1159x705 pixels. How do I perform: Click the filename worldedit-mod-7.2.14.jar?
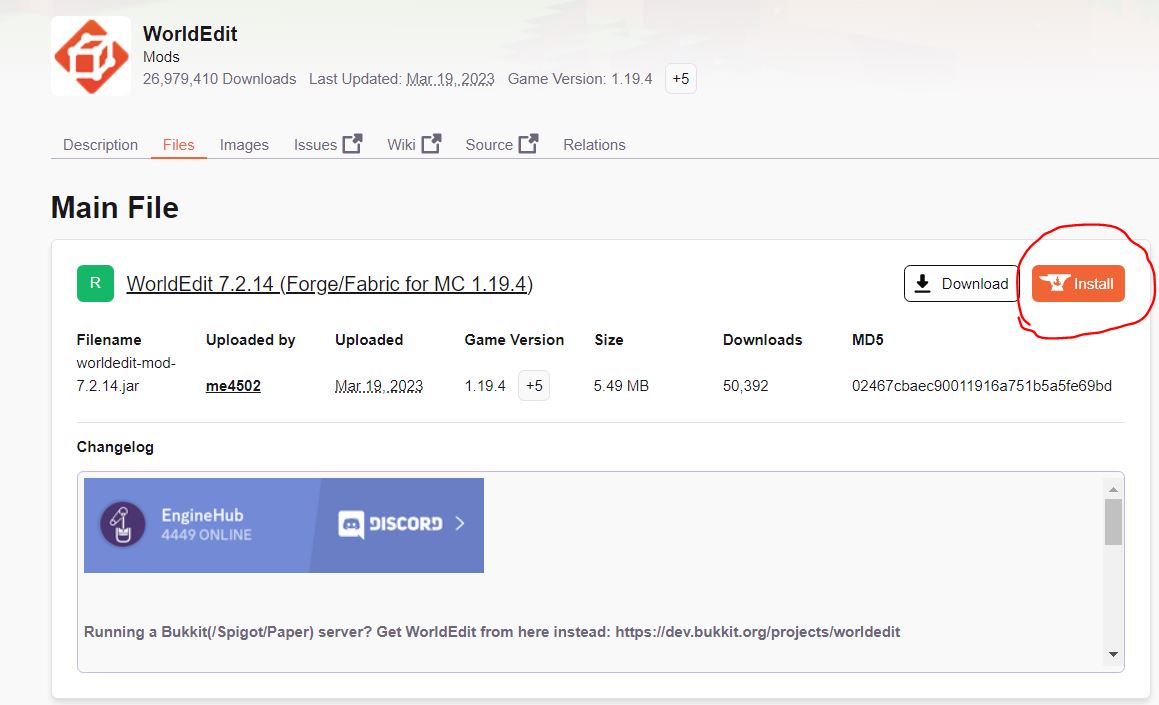(126, 374)
